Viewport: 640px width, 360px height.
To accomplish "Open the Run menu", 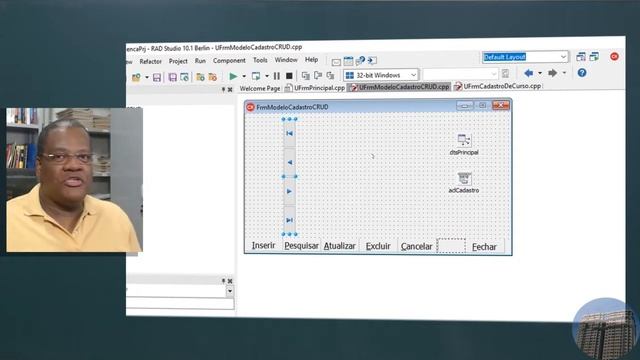I will tap(200, 61).
